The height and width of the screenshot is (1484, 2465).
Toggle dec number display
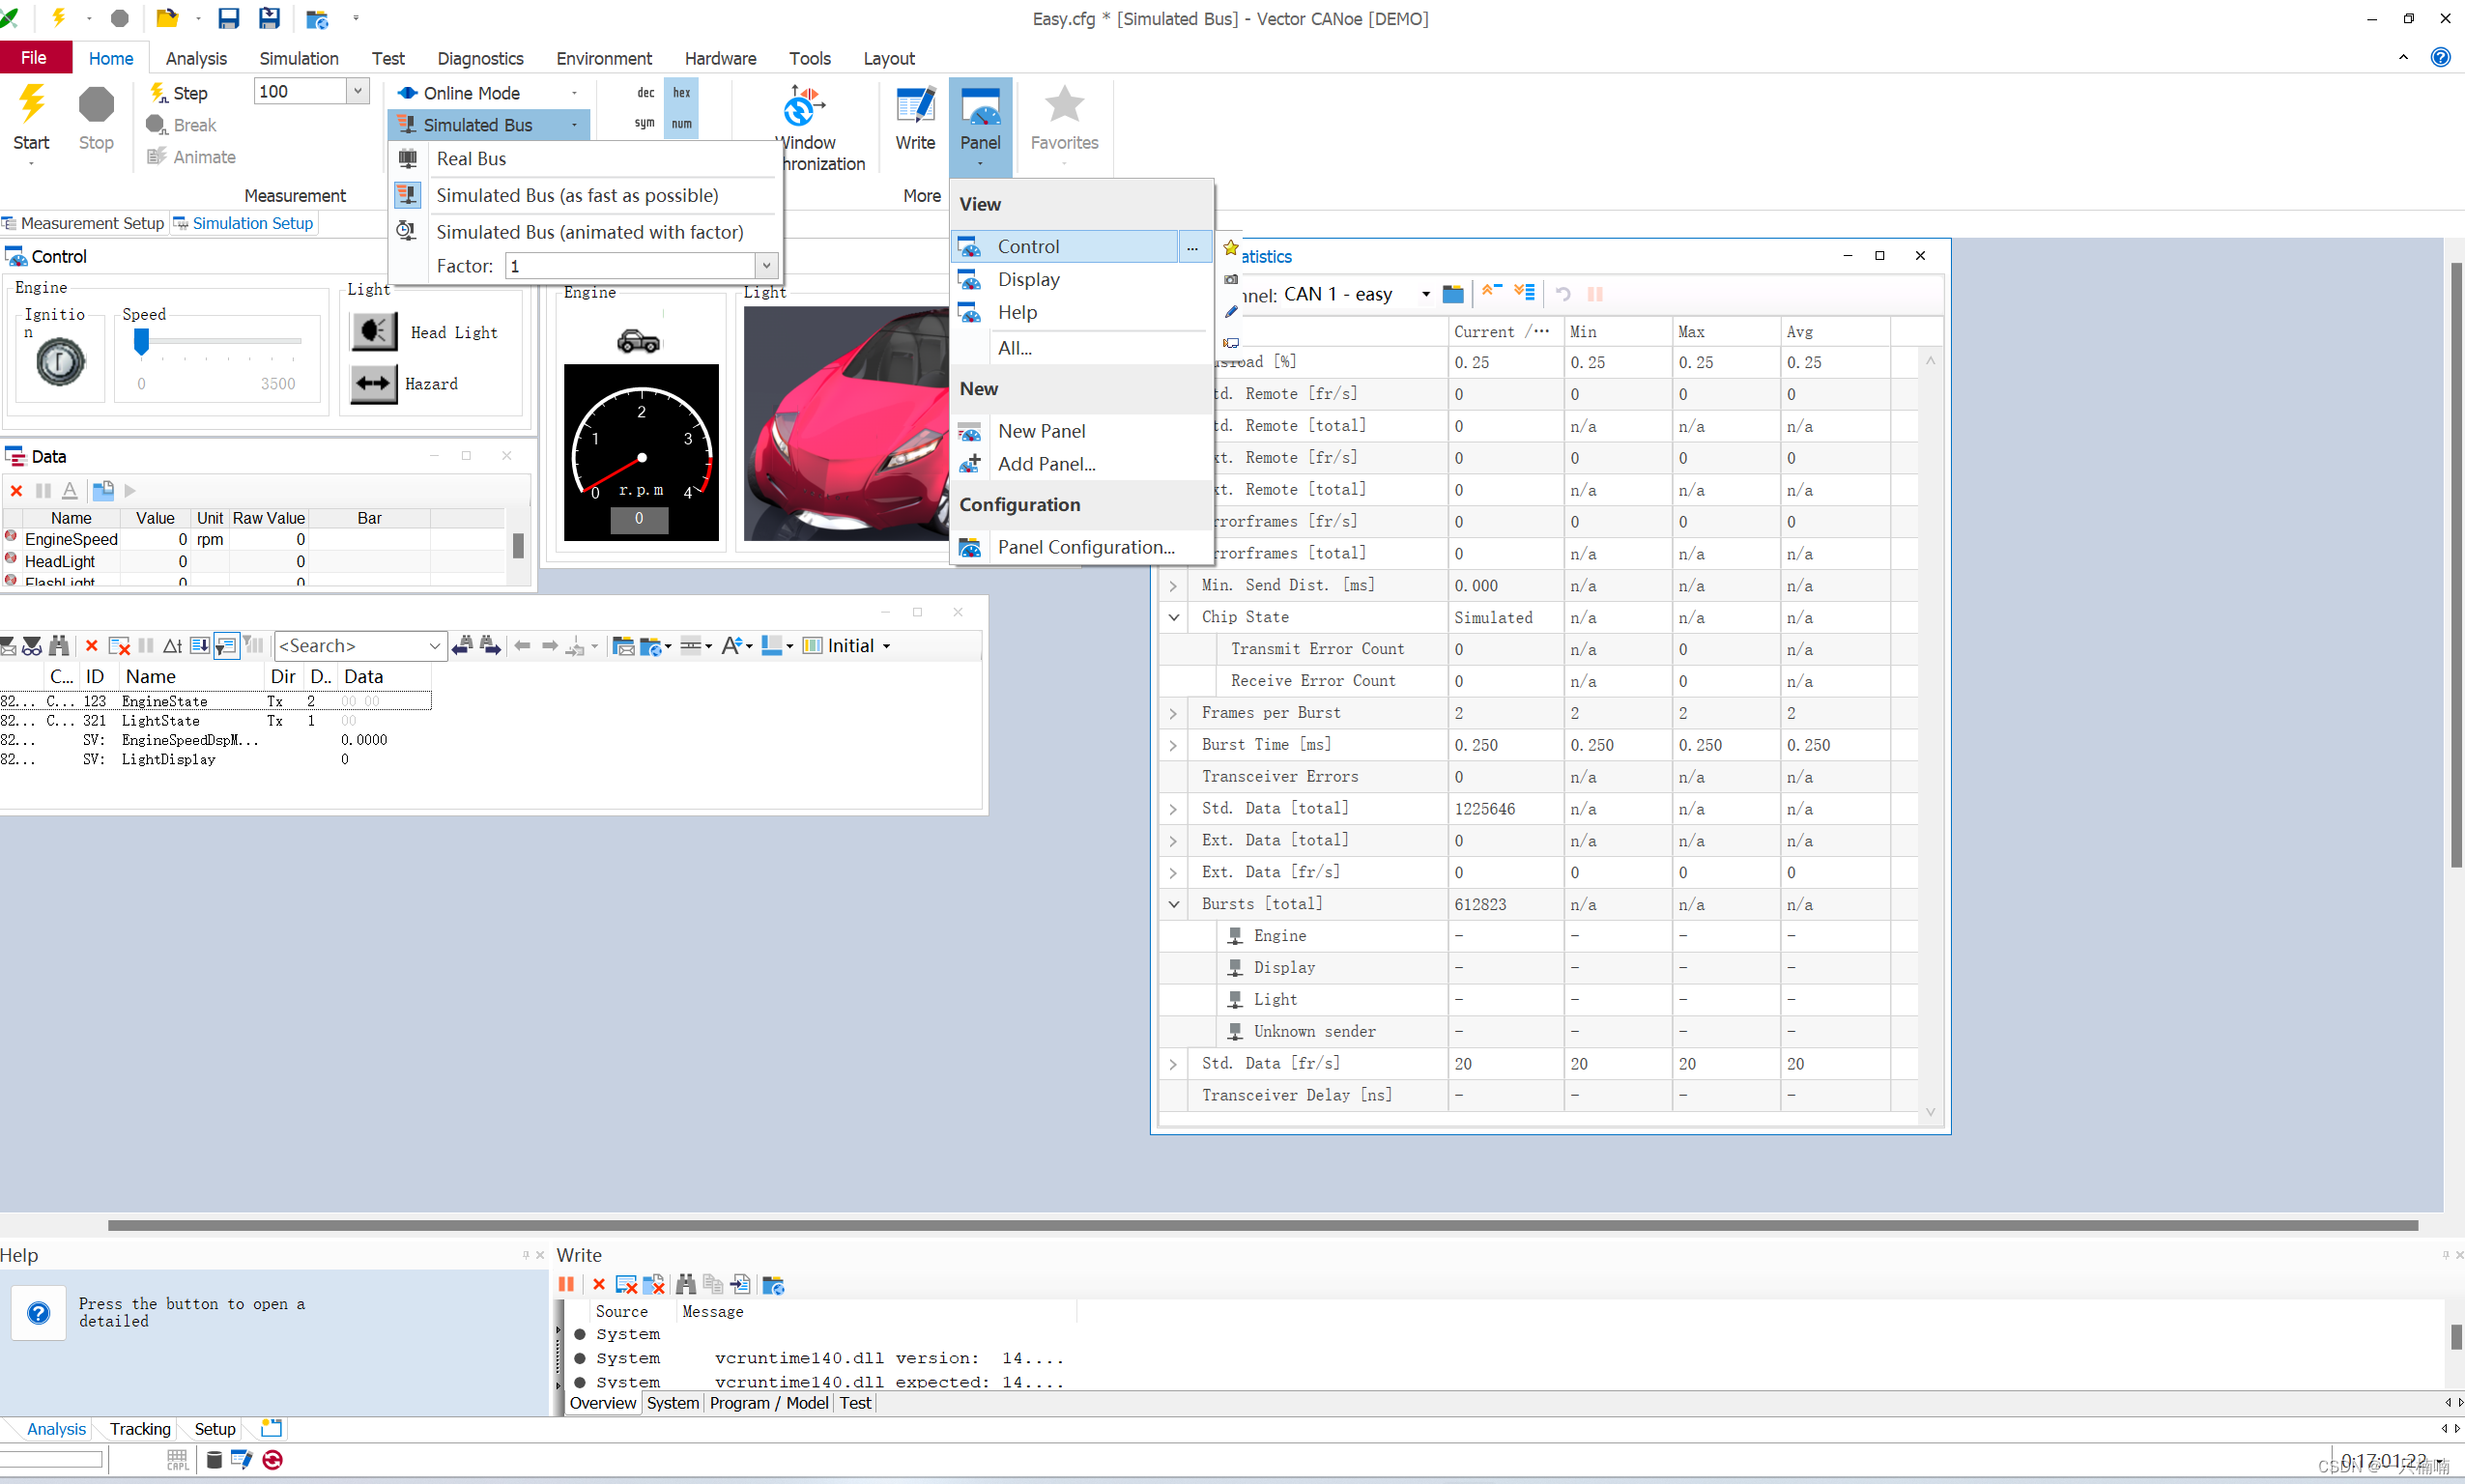tap(645, 93)
